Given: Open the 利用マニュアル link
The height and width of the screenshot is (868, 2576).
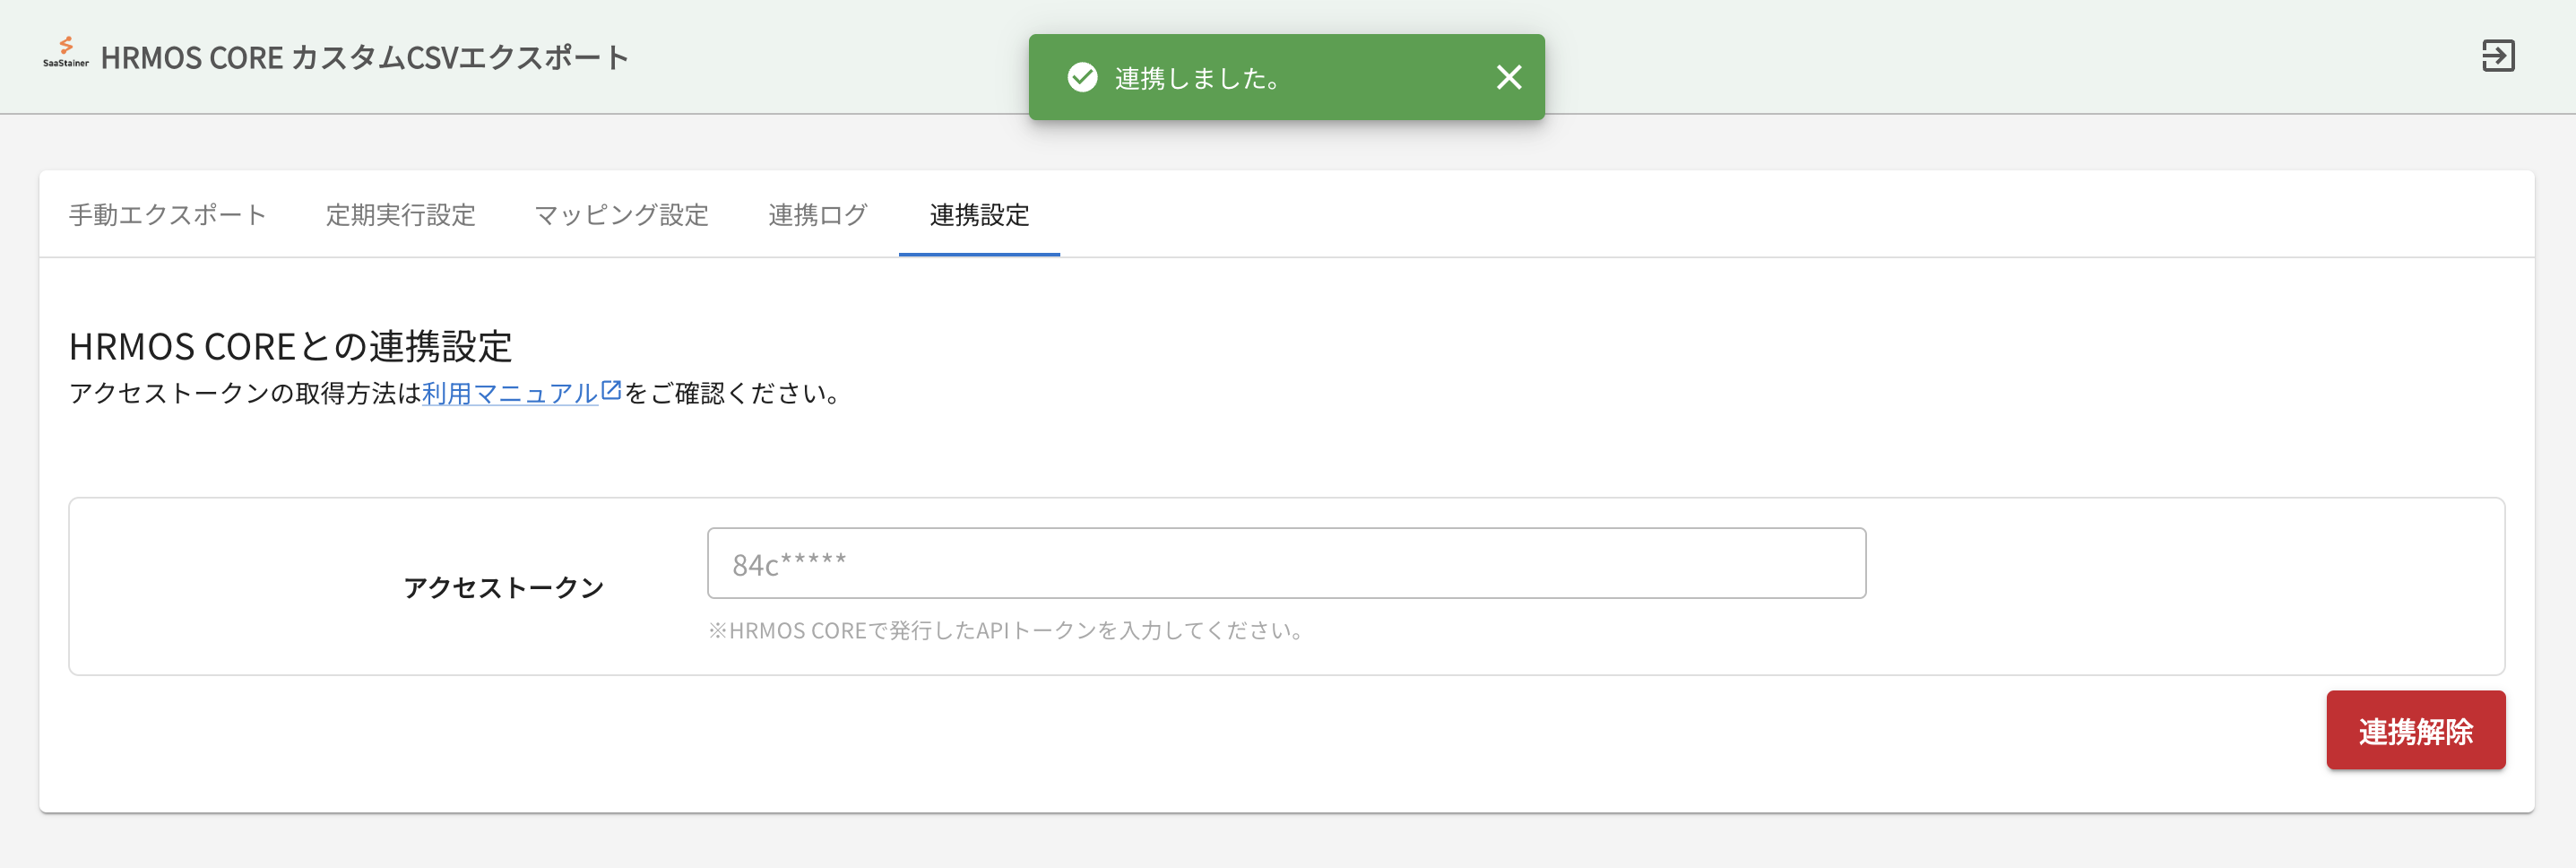Looking at the screenshot, I should point(510,394).
